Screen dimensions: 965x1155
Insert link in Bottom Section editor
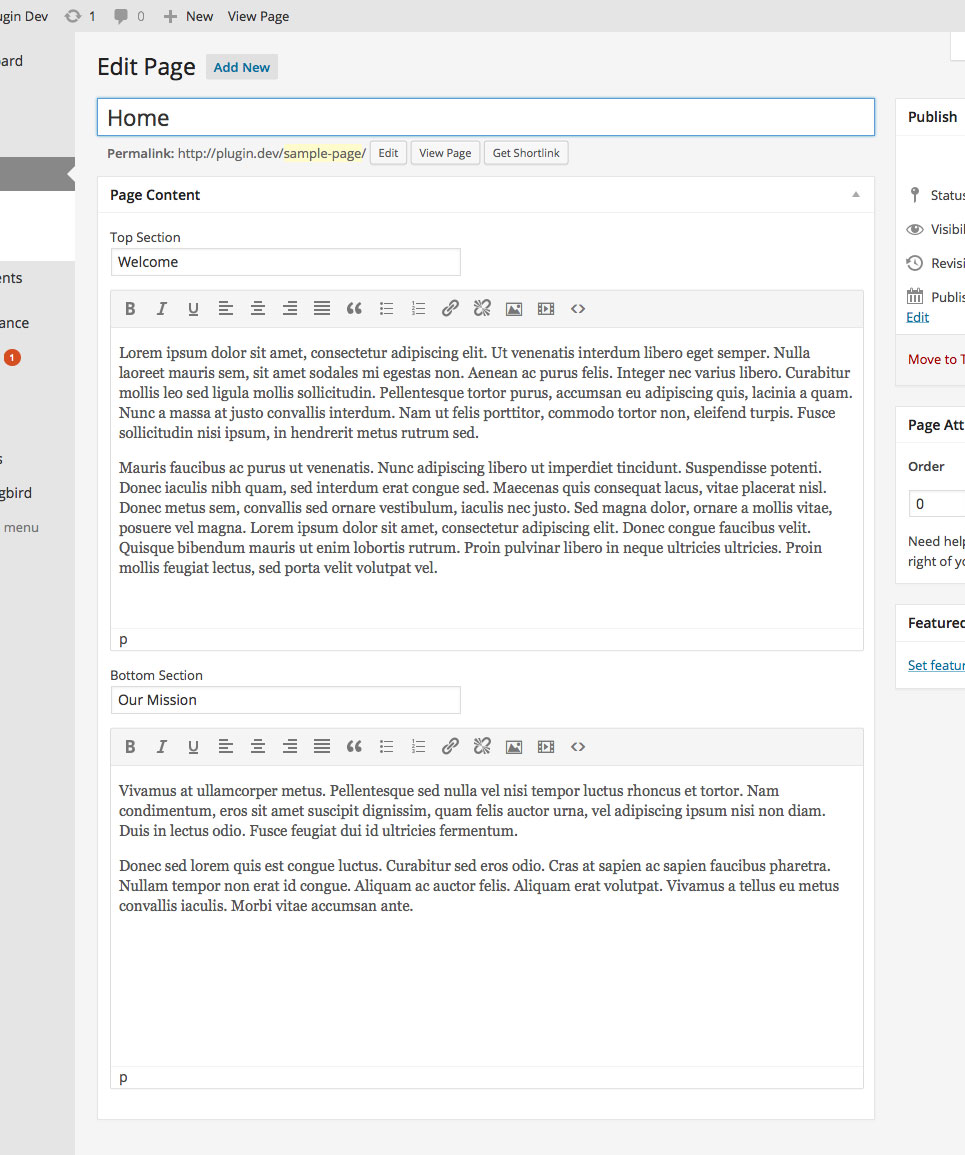[450, 747]
